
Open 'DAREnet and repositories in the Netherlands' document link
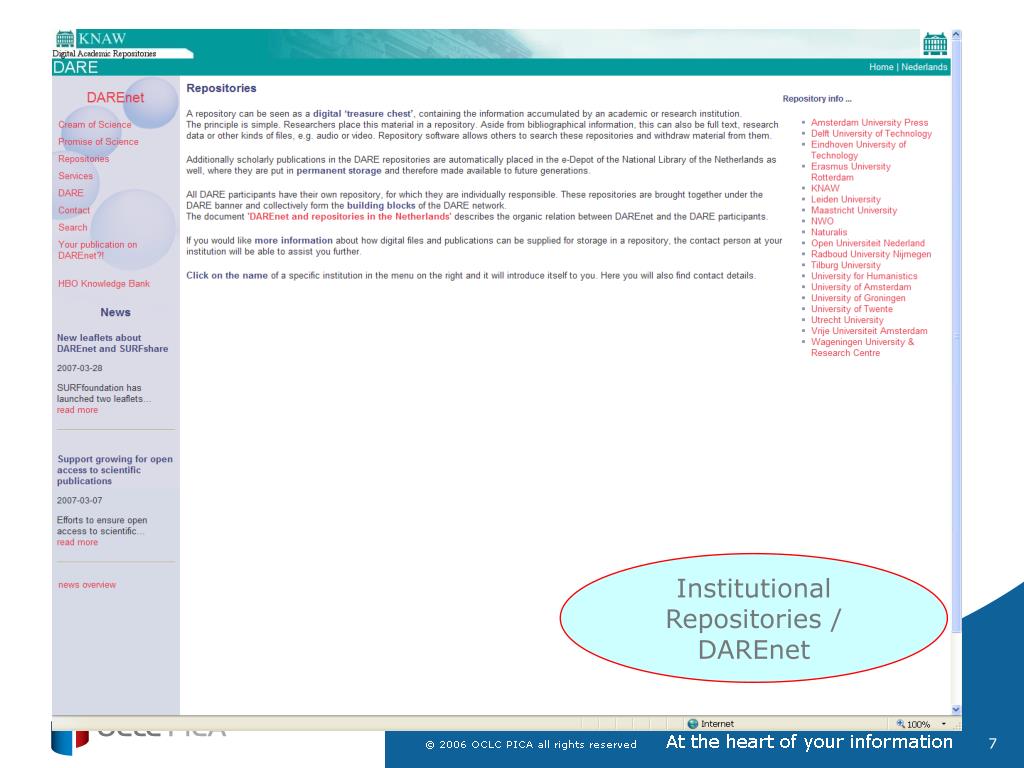pyautogui.click(x=349, y=216)
